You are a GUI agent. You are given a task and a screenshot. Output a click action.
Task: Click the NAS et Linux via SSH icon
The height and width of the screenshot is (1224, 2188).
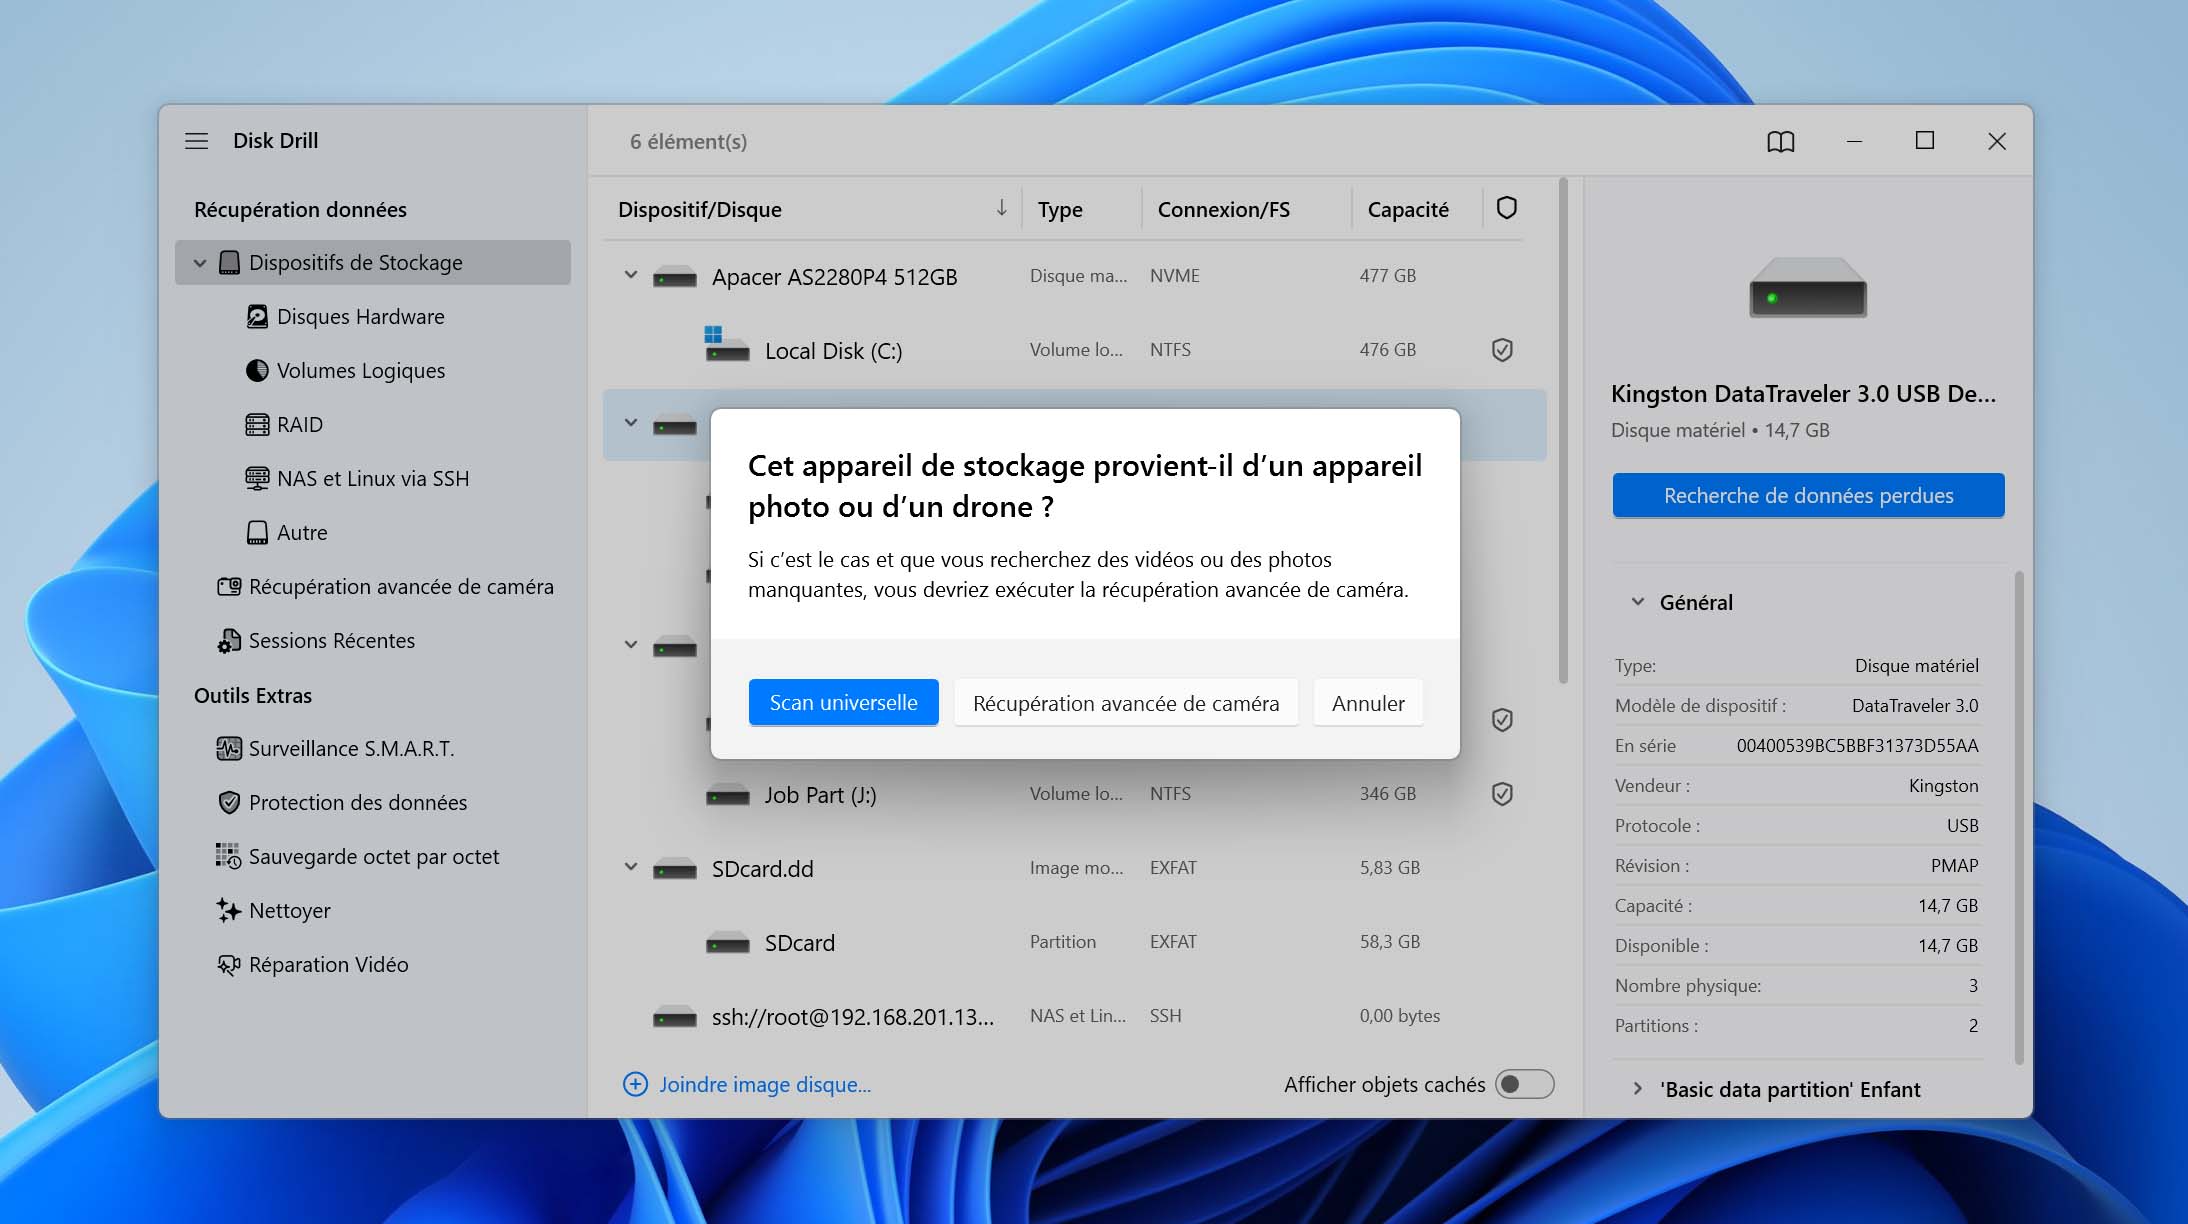click(x=257, y=479)
